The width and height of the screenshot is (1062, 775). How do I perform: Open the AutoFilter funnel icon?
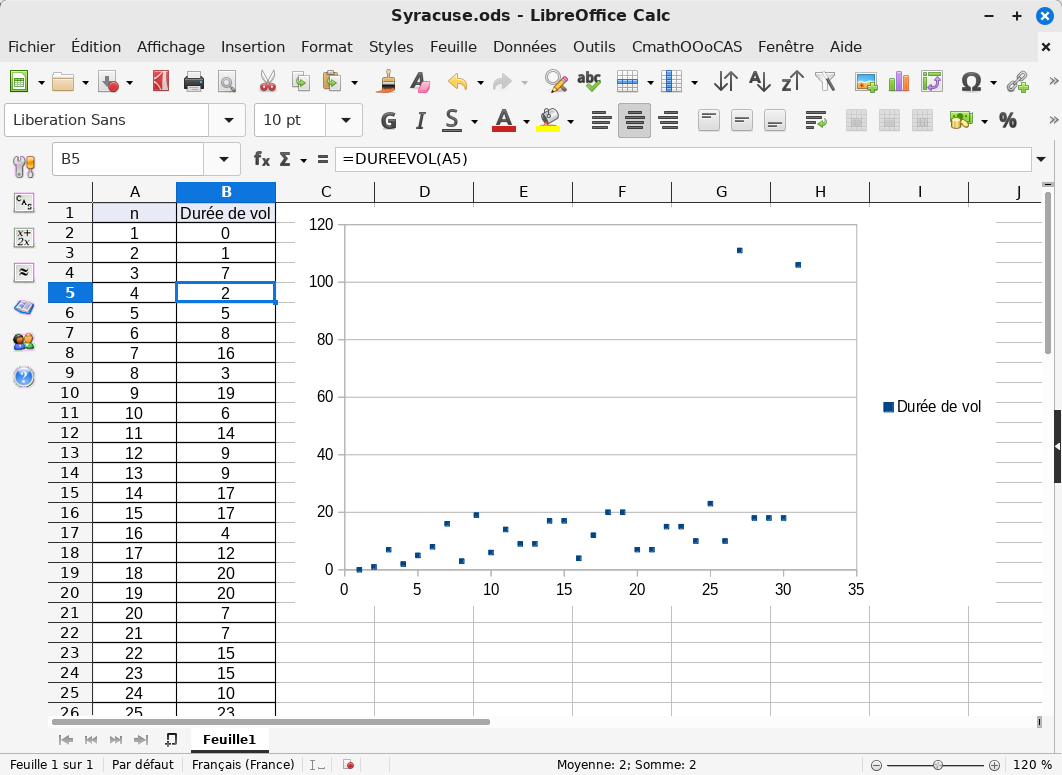825,82
